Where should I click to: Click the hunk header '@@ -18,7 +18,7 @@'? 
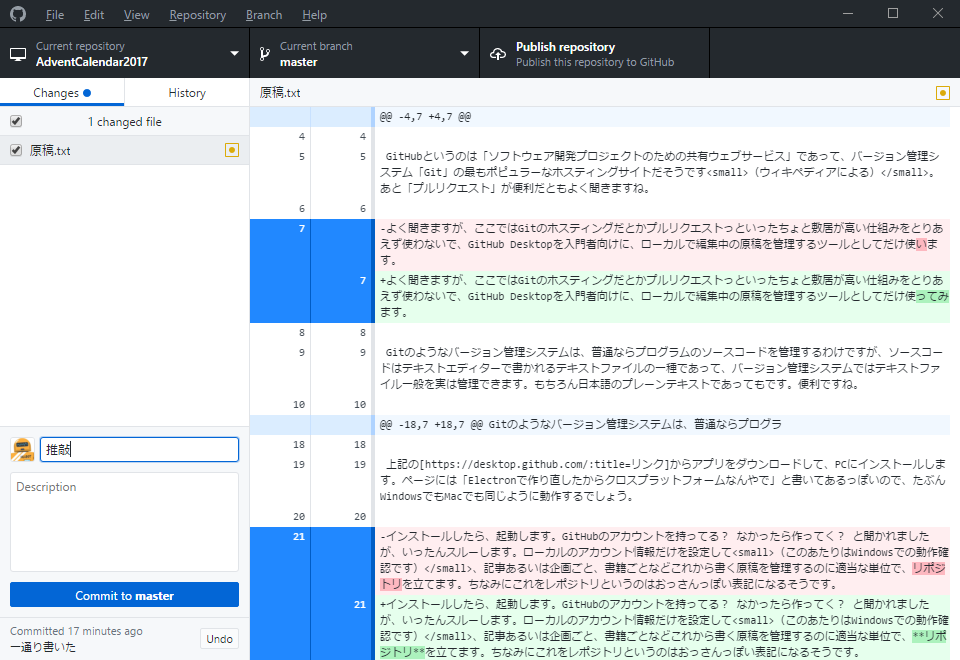[x=580, y=424]
